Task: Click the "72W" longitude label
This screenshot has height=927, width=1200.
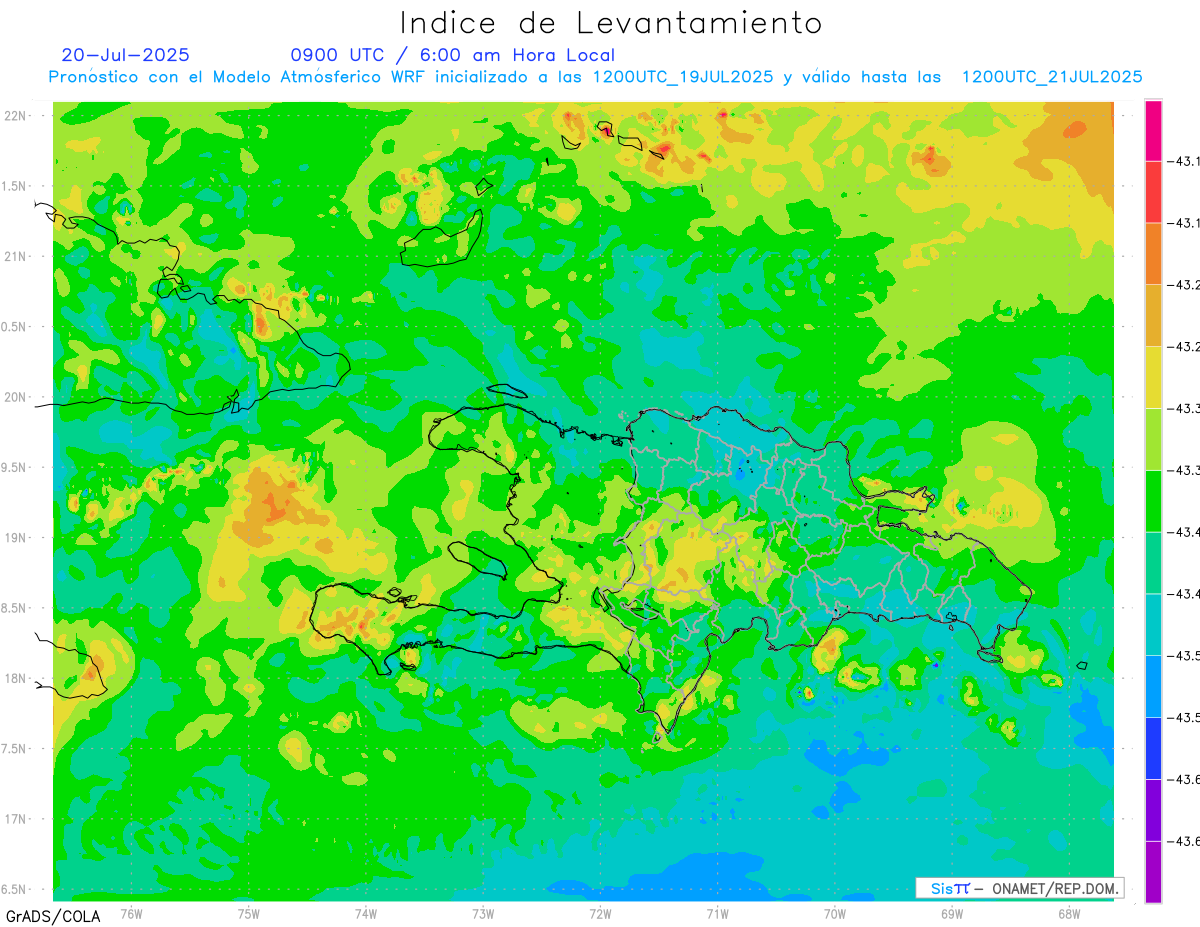Action: coord(600,914)
